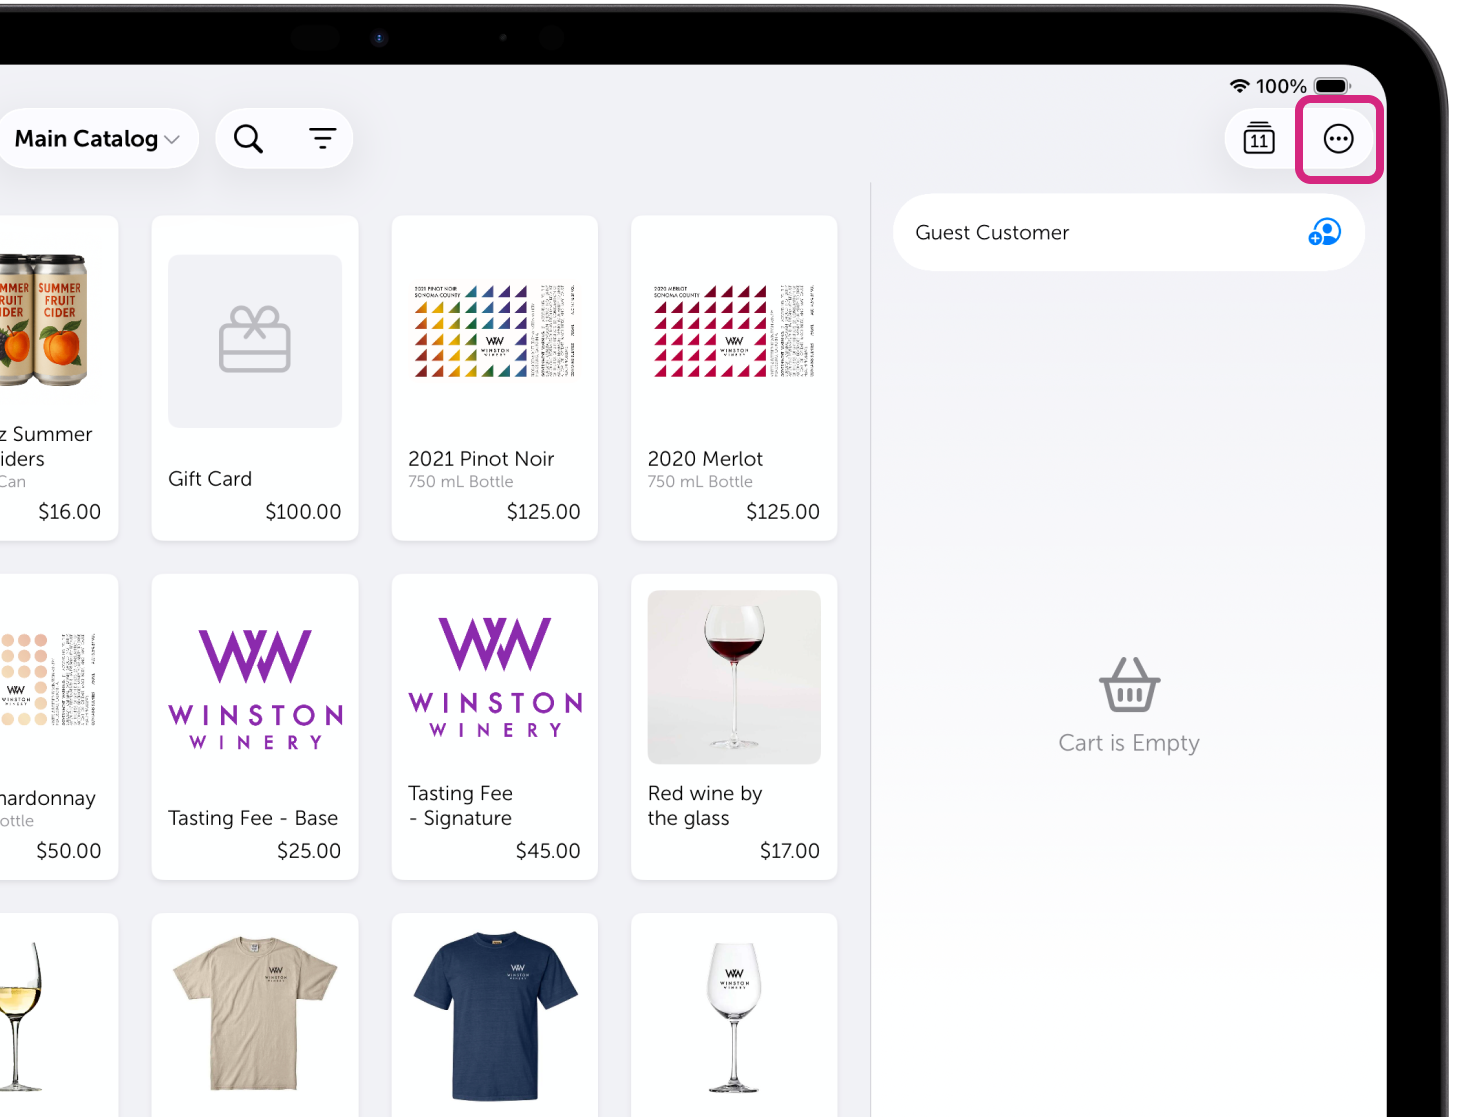Click the gift card placeholder icon

255,339
